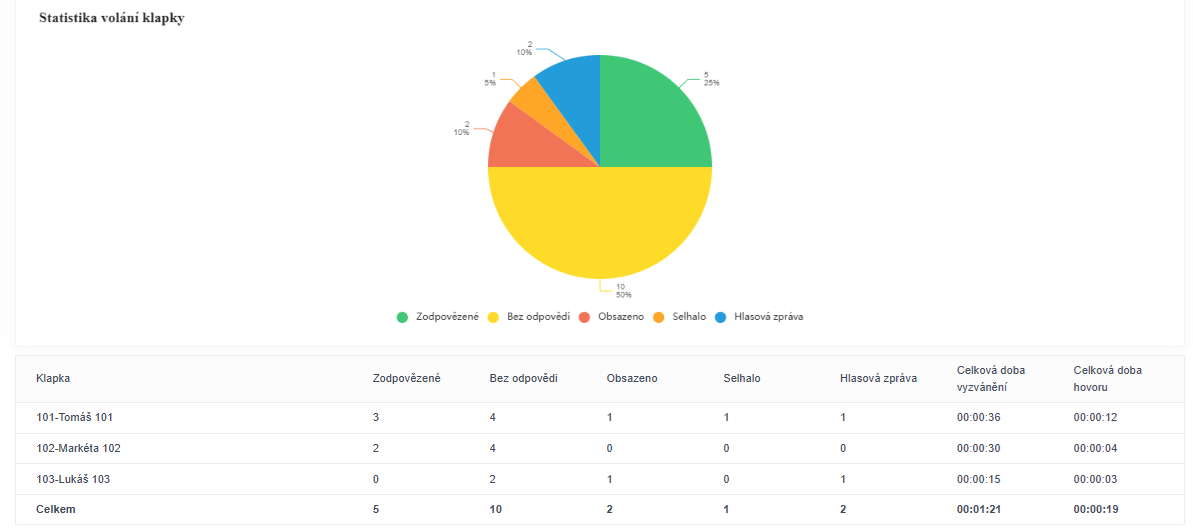The image size is (1193, 532).
Task: Click talk time 00:00:12 for Tomáš
Action: coord(1096,417)
